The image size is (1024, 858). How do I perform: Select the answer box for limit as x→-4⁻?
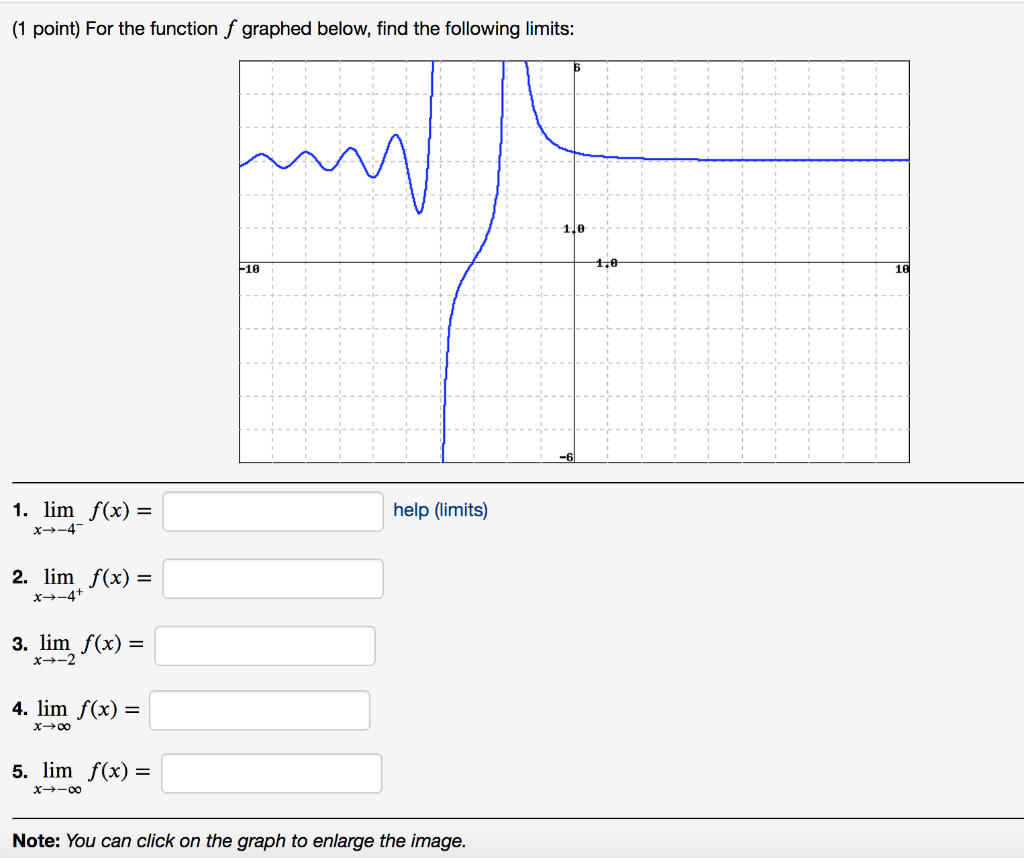click(272, 511)
